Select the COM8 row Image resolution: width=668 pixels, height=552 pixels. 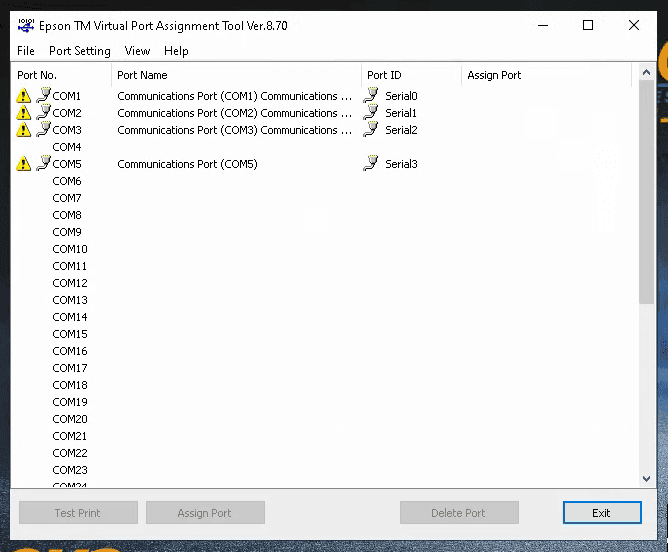click(x=322, y=216)
